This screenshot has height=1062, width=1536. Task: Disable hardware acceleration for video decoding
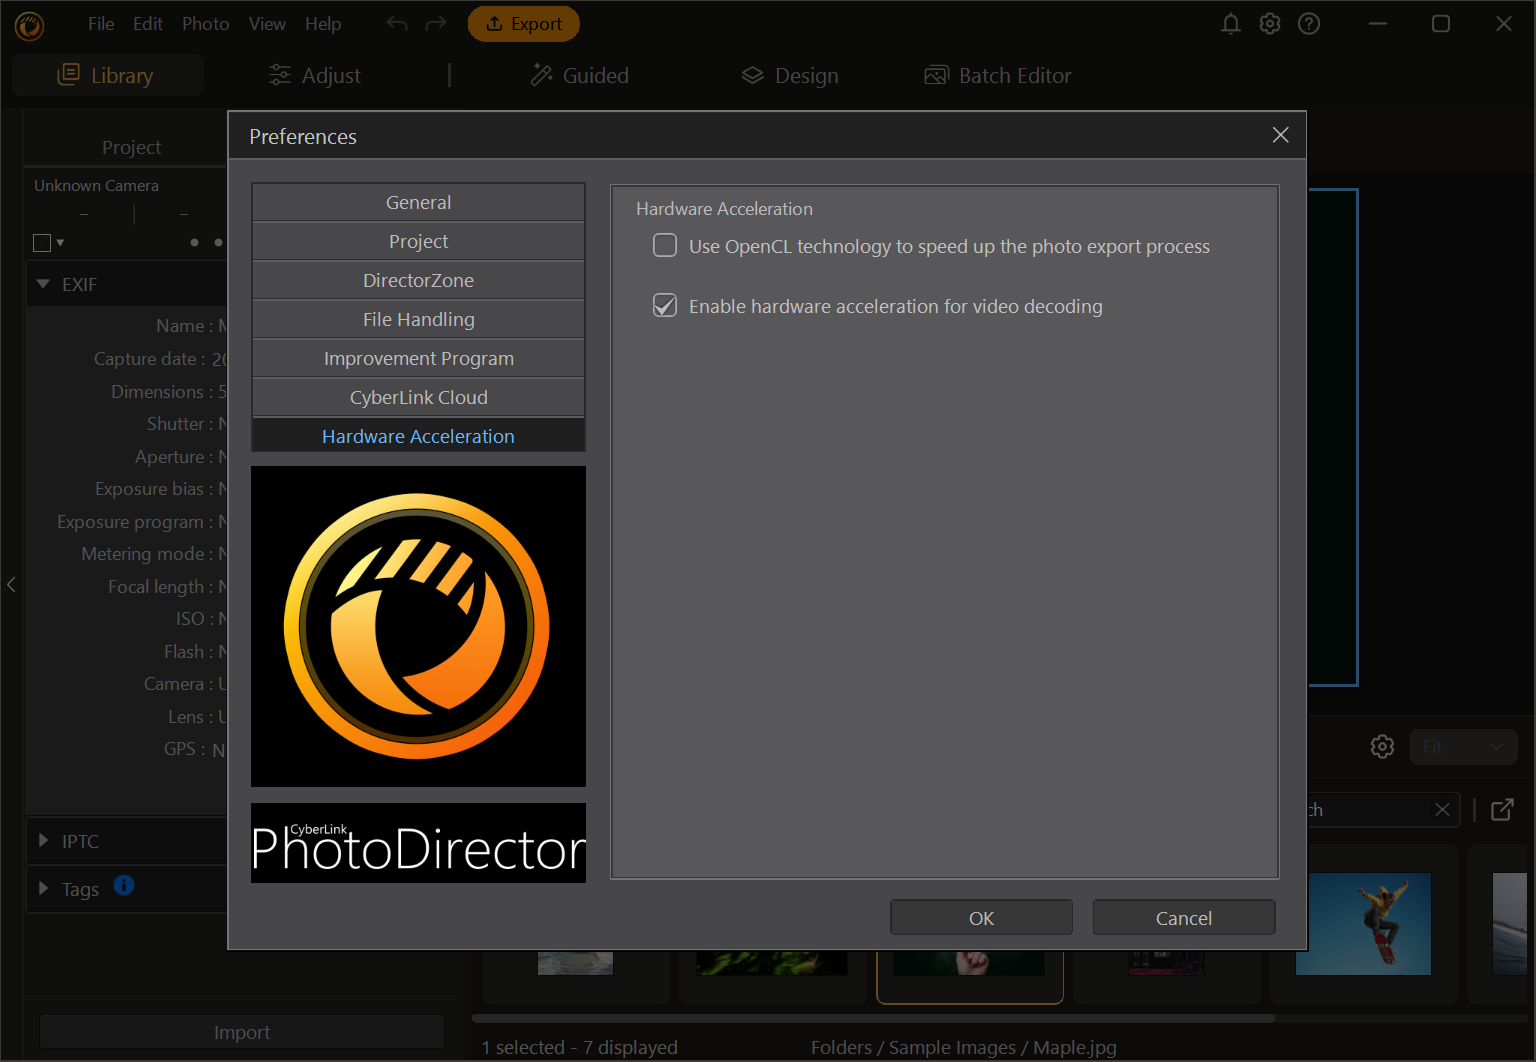coord(665,306)
